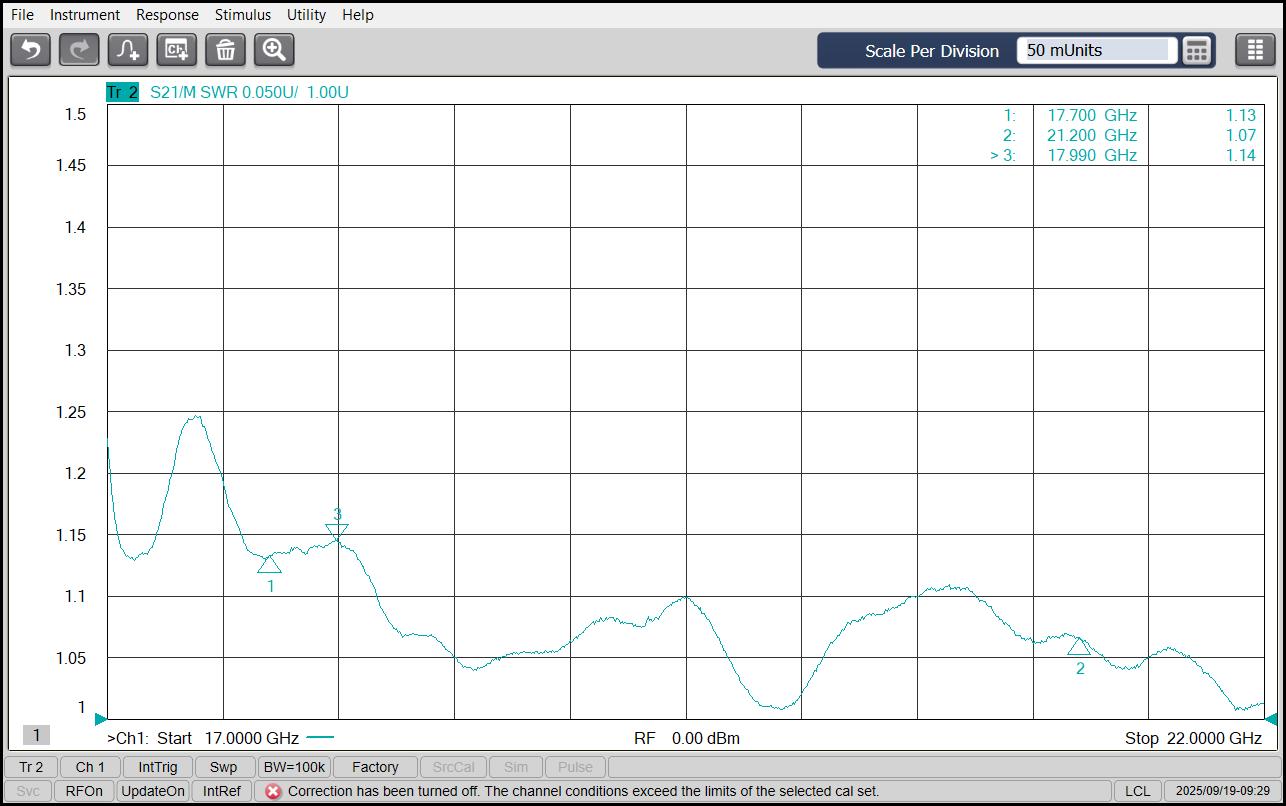Click the Scale Per Division input field
The width and height of the screenshot is (1286, 806).
tap(1097, 50)
